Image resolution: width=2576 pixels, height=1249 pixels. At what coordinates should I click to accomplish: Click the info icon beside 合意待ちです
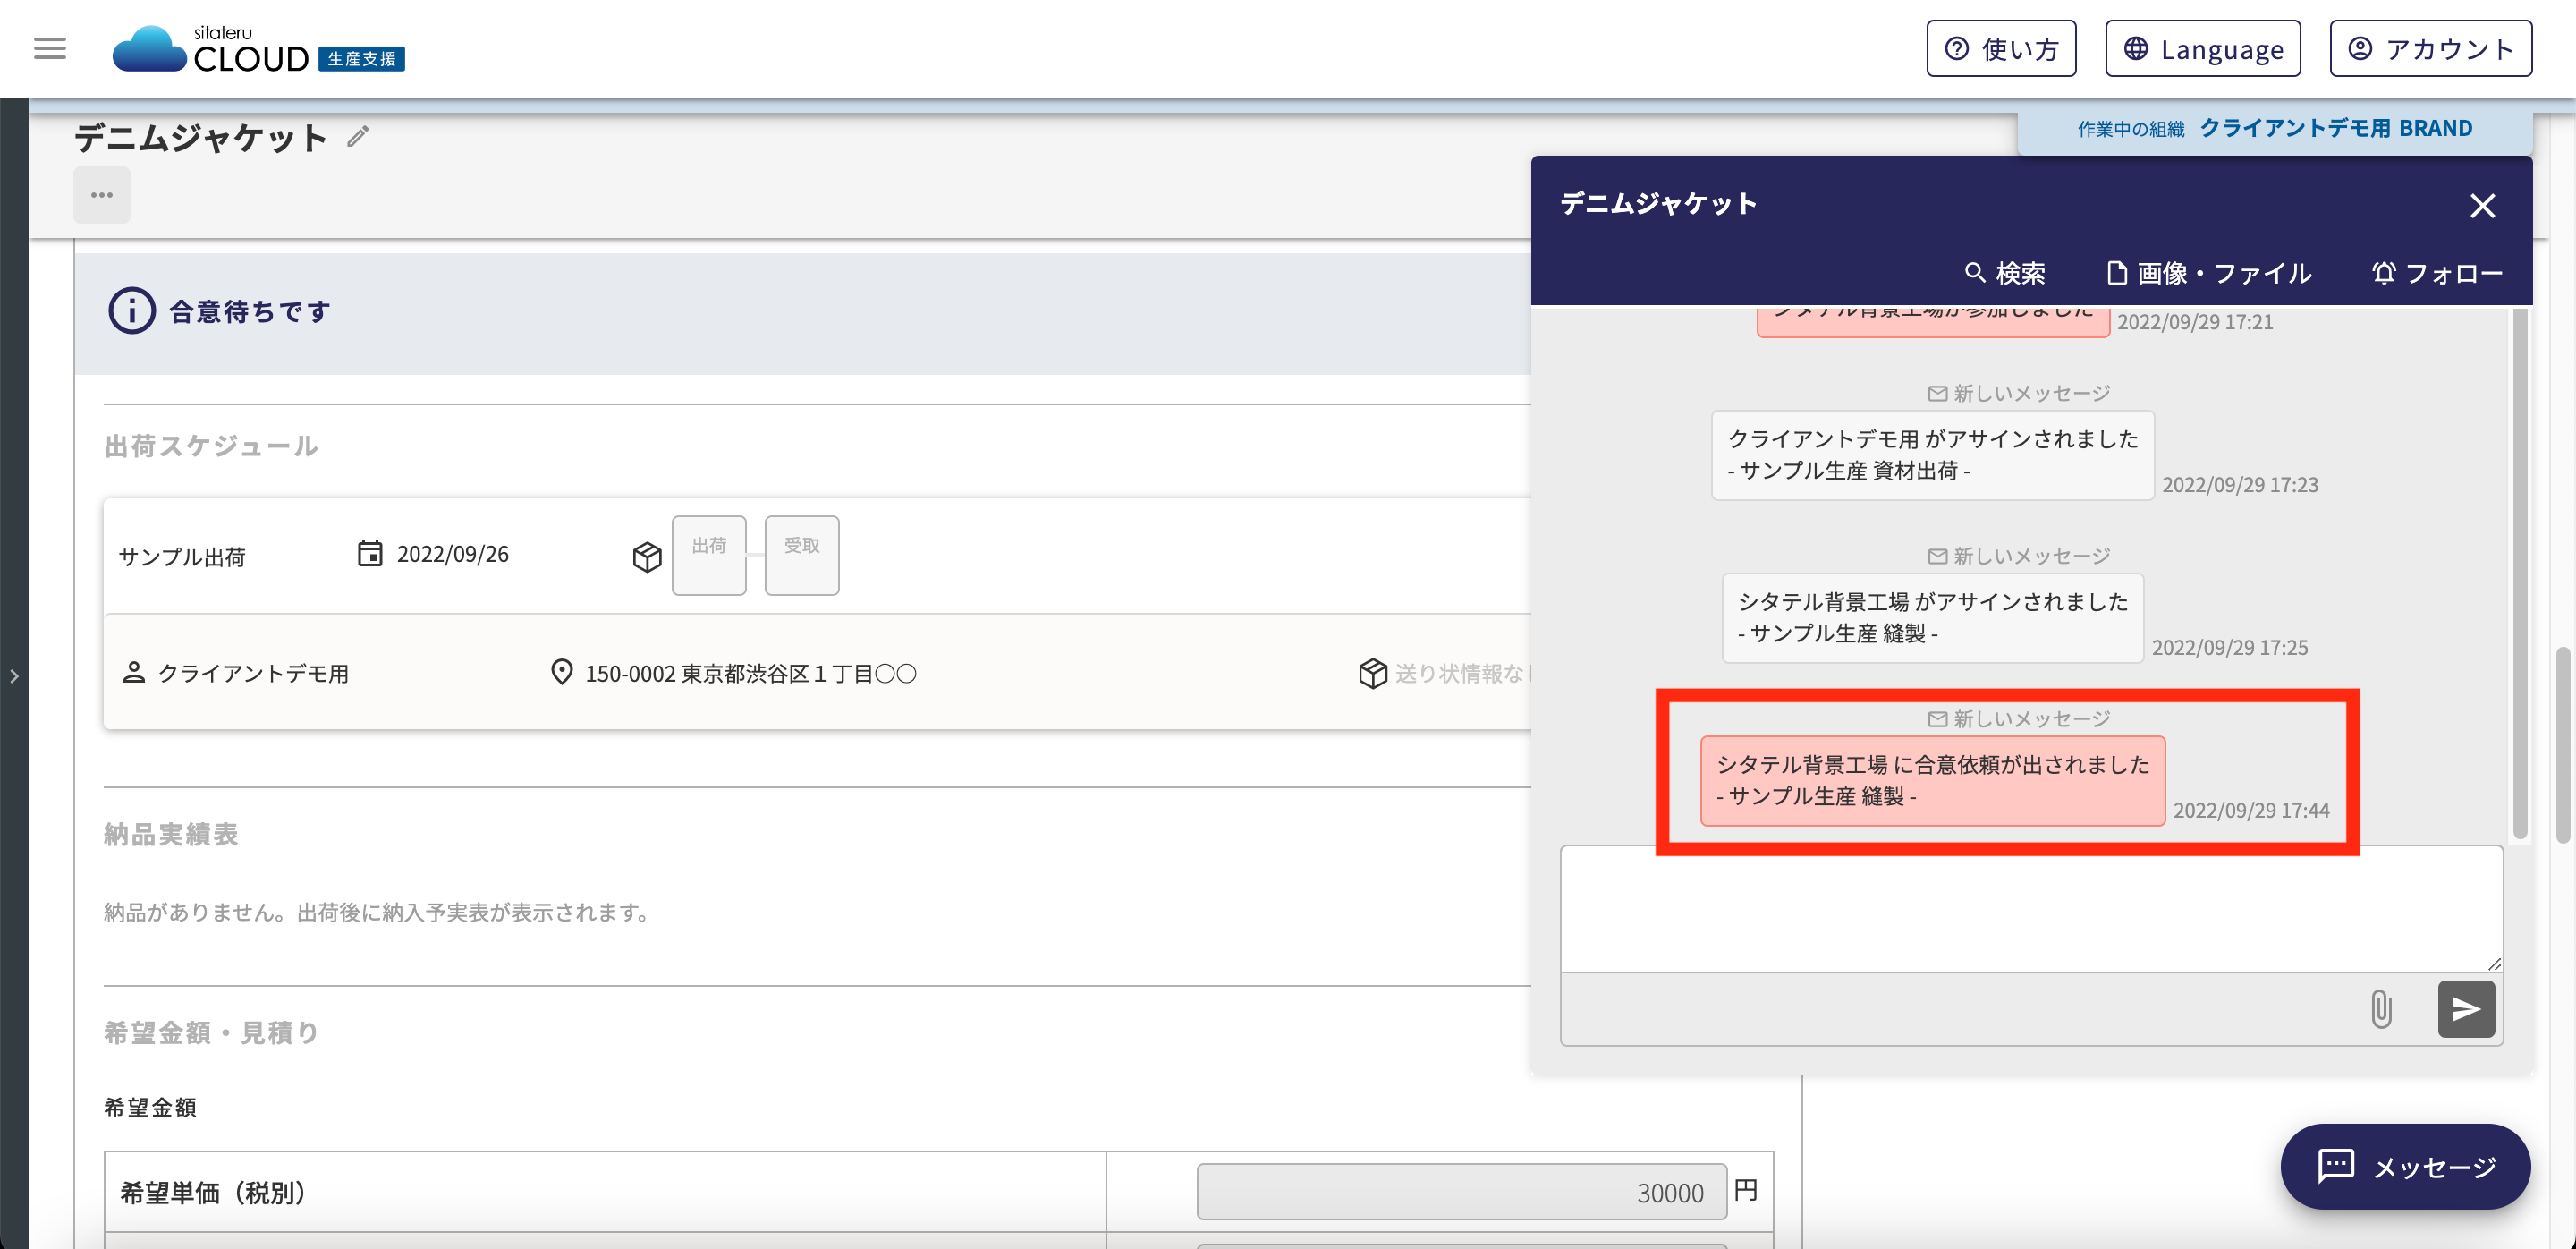(x=131, y=311)
